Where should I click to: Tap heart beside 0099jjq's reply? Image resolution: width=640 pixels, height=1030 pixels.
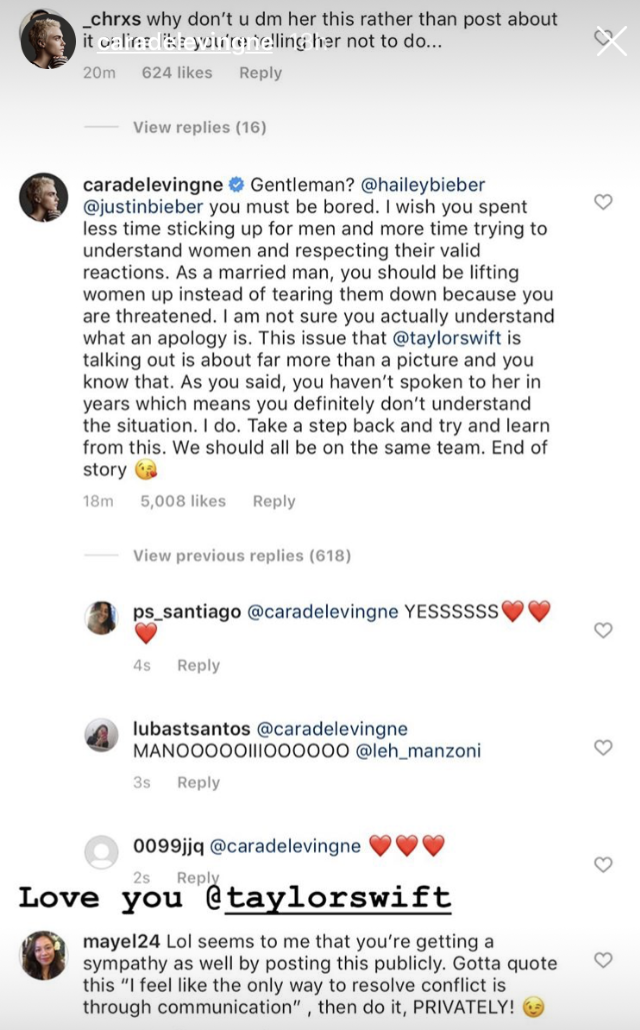point(603,864)
